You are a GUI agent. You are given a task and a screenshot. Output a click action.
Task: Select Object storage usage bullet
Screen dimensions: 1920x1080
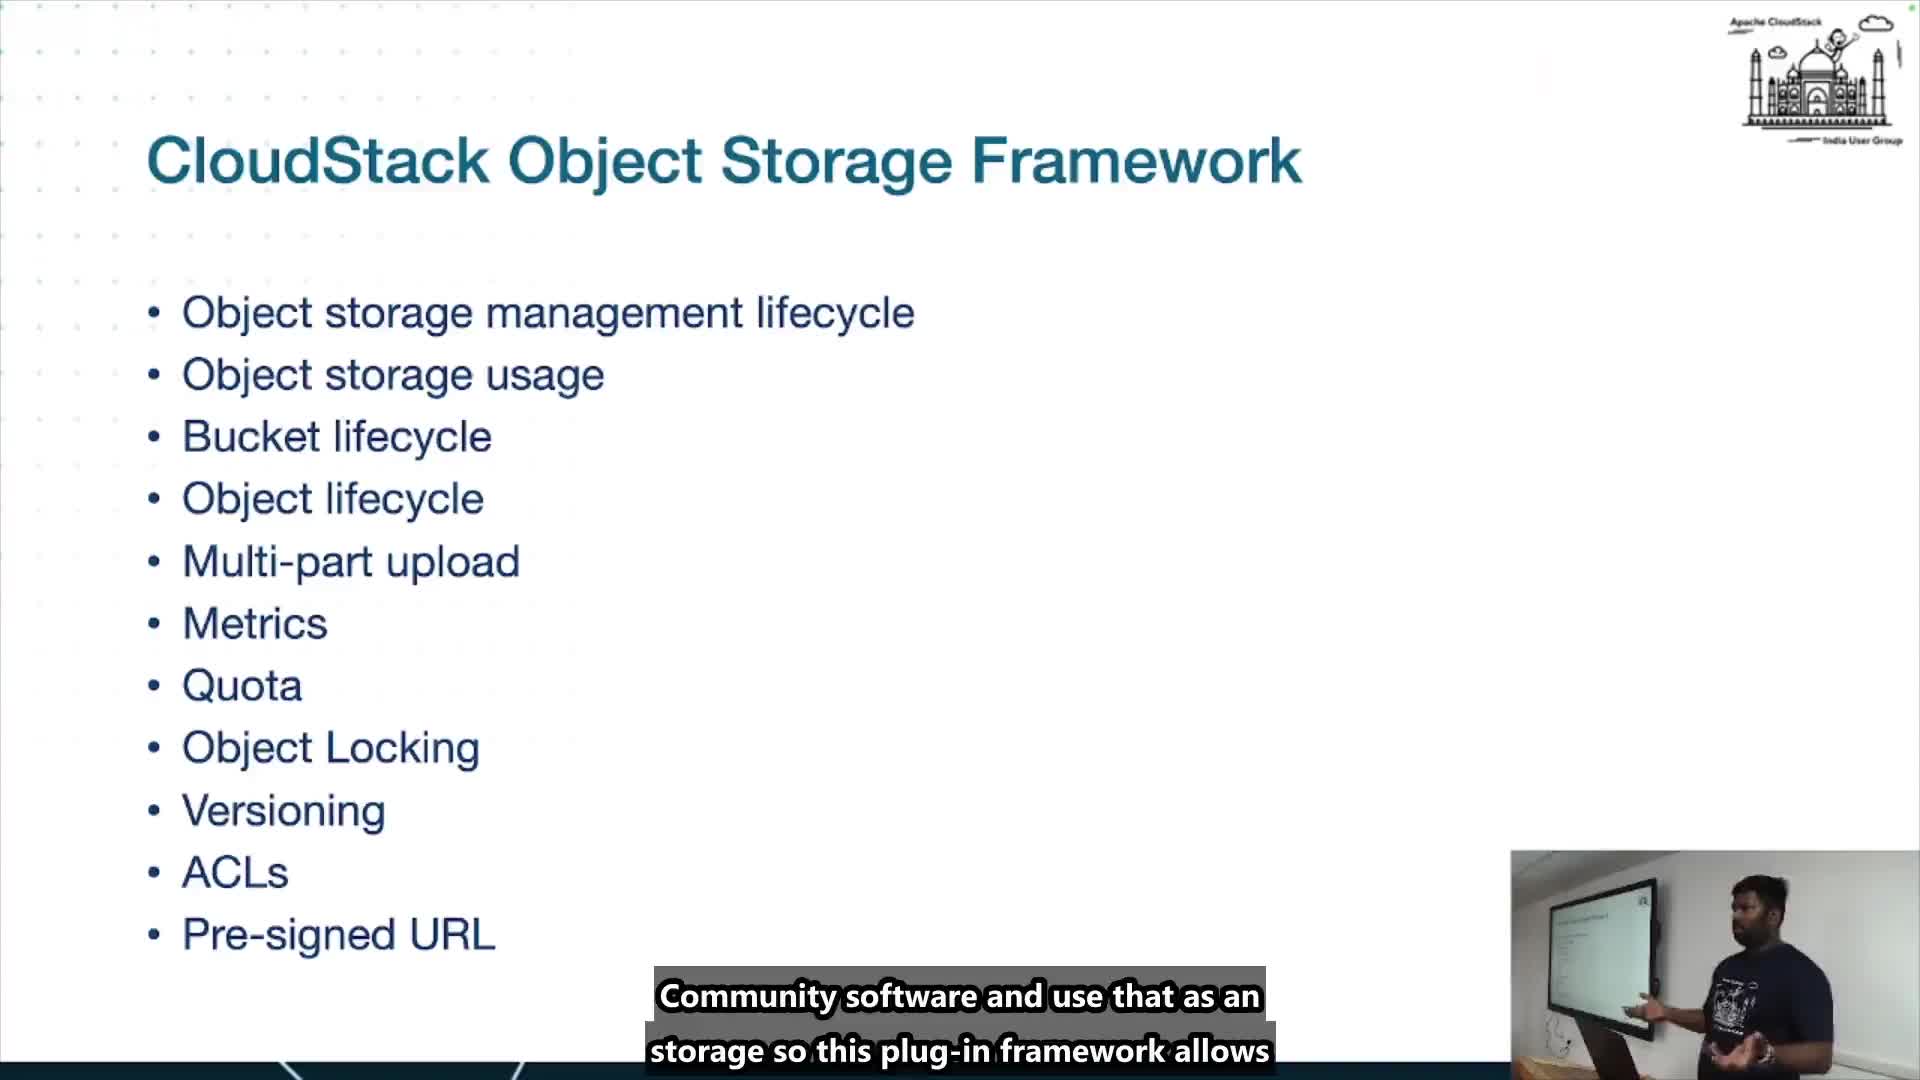pyautogui.click(x=392, y=373)
